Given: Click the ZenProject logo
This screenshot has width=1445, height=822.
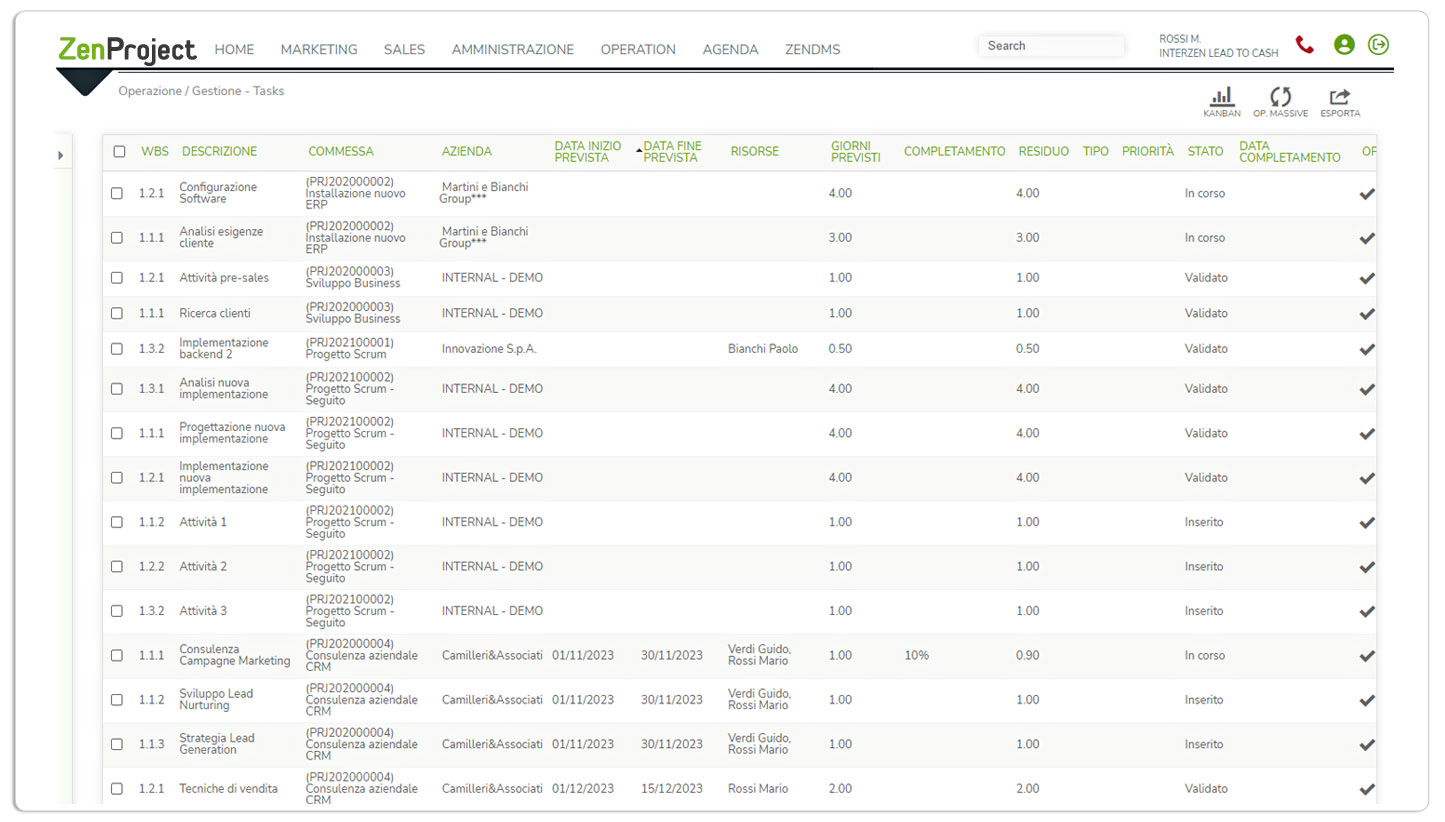Looking at the screenshot, I should 127,48.
